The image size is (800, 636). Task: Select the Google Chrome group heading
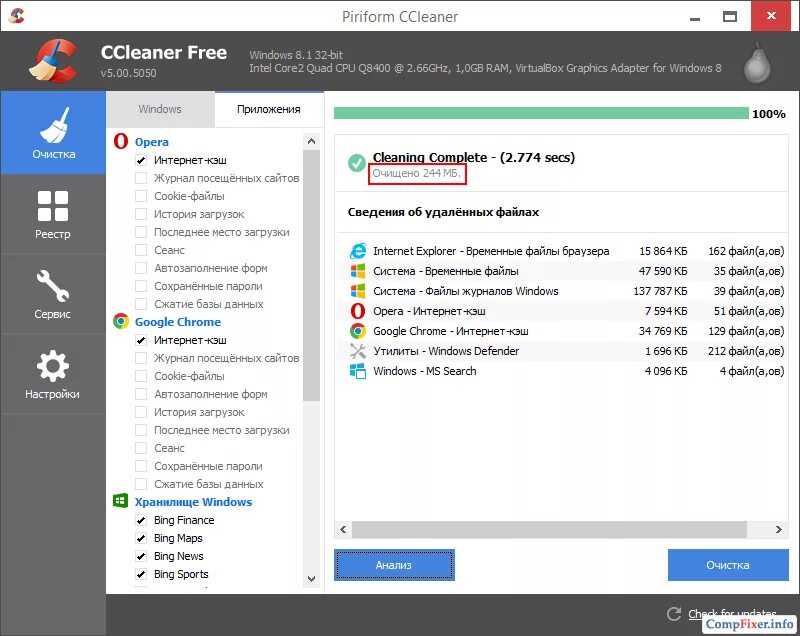pos(178,322)
